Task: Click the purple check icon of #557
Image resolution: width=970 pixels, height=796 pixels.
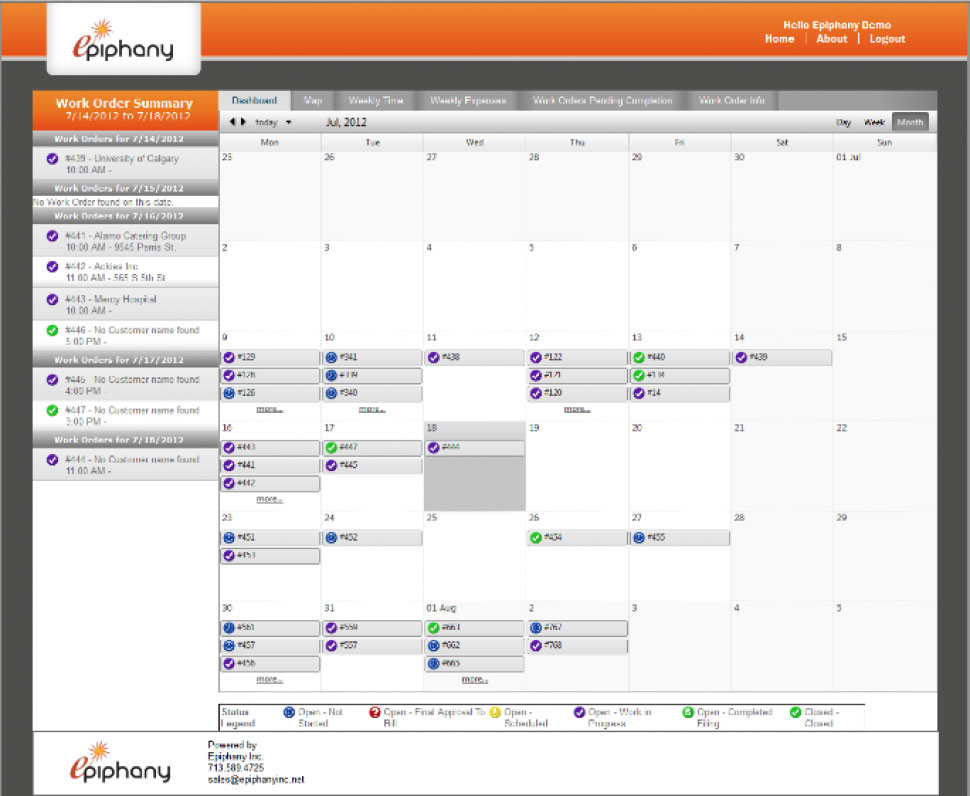Action: coord(331,646)
